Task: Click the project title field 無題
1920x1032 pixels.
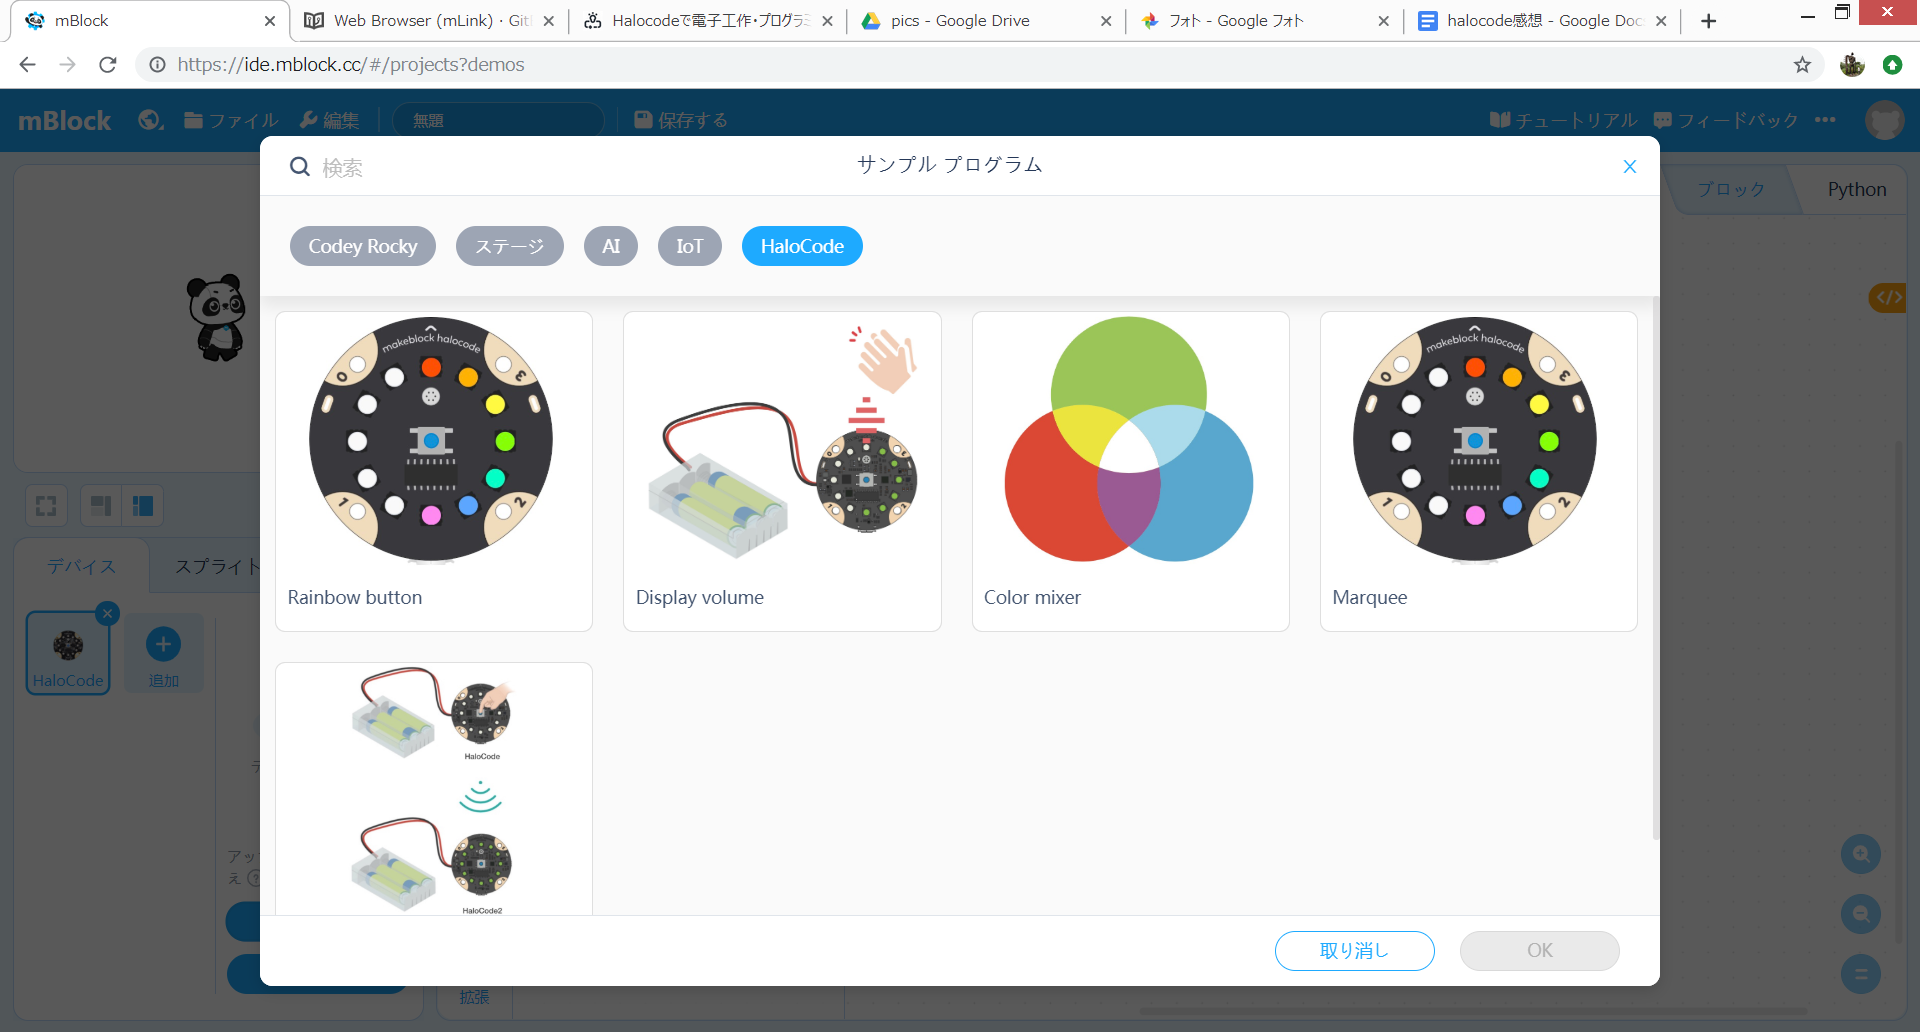Action: click(x=498, y=120)
